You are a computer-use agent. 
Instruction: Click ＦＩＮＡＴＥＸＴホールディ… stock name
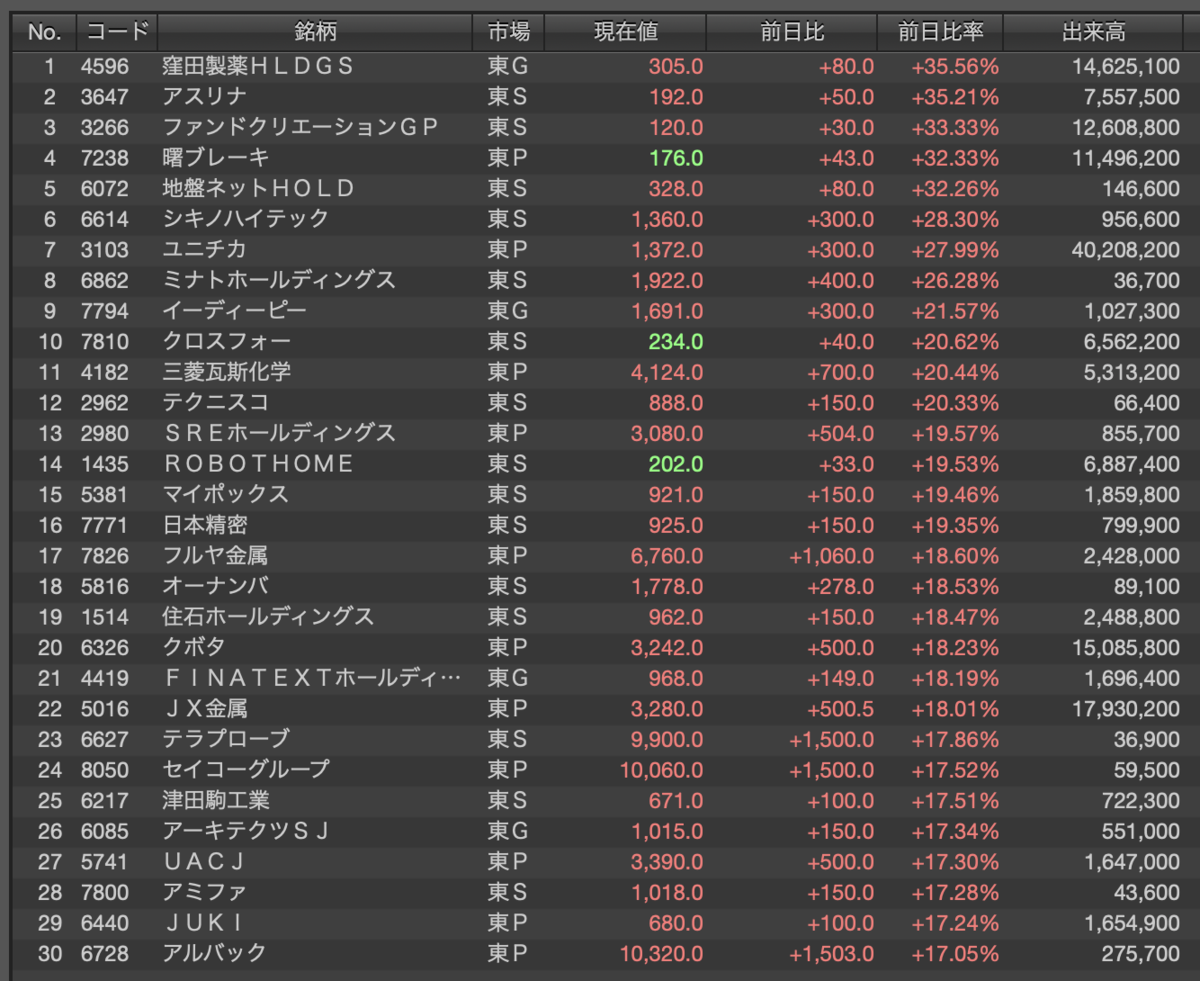point(312,678)
